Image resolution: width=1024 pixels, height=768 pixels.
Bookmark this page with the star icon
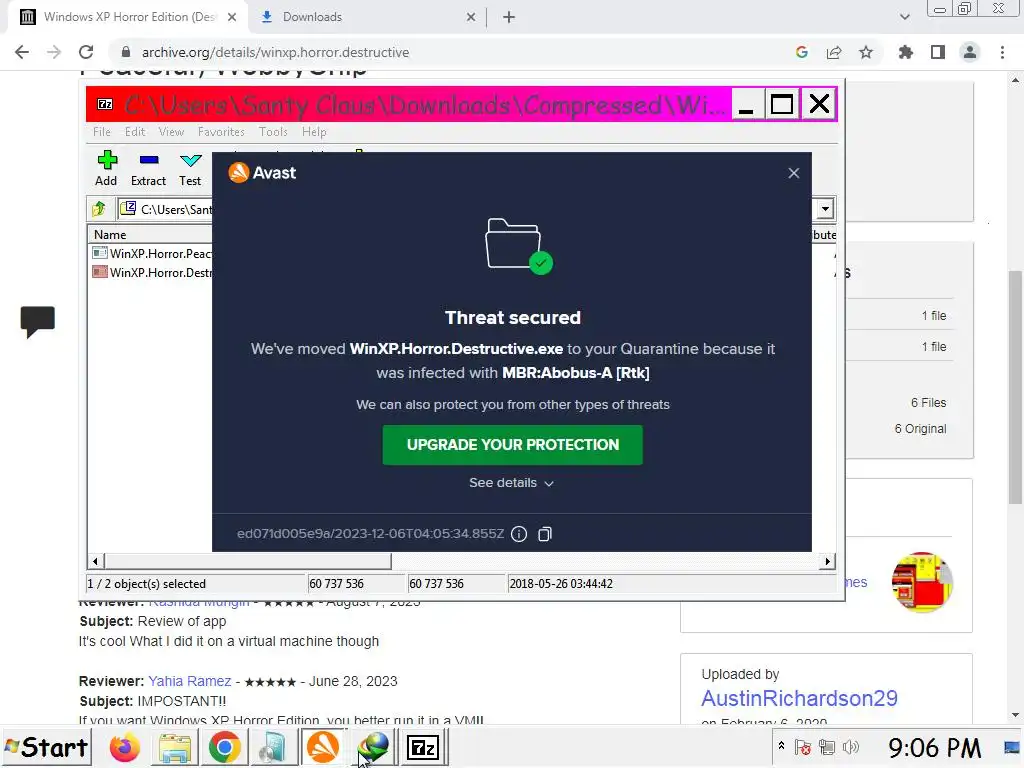click(x=866, y=52)
